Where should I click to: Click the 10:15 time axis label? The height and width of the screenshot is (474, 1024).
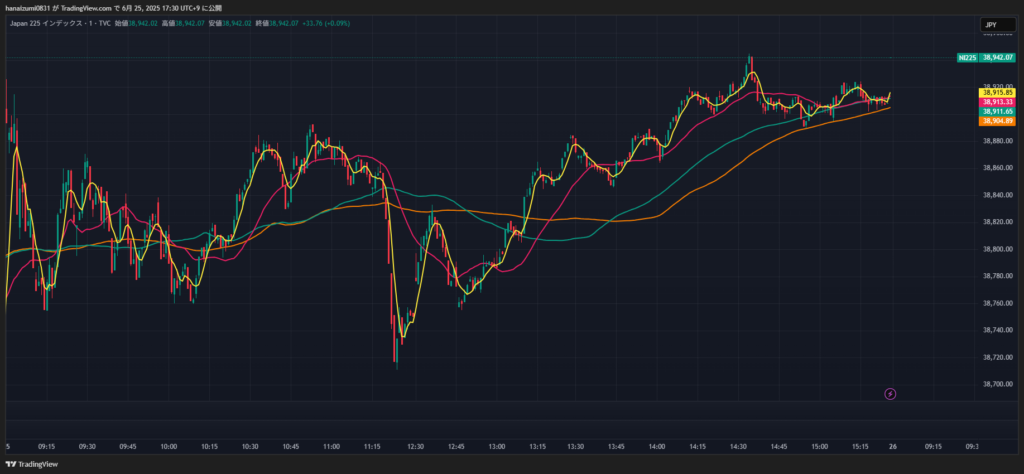(x=209, y=447)
